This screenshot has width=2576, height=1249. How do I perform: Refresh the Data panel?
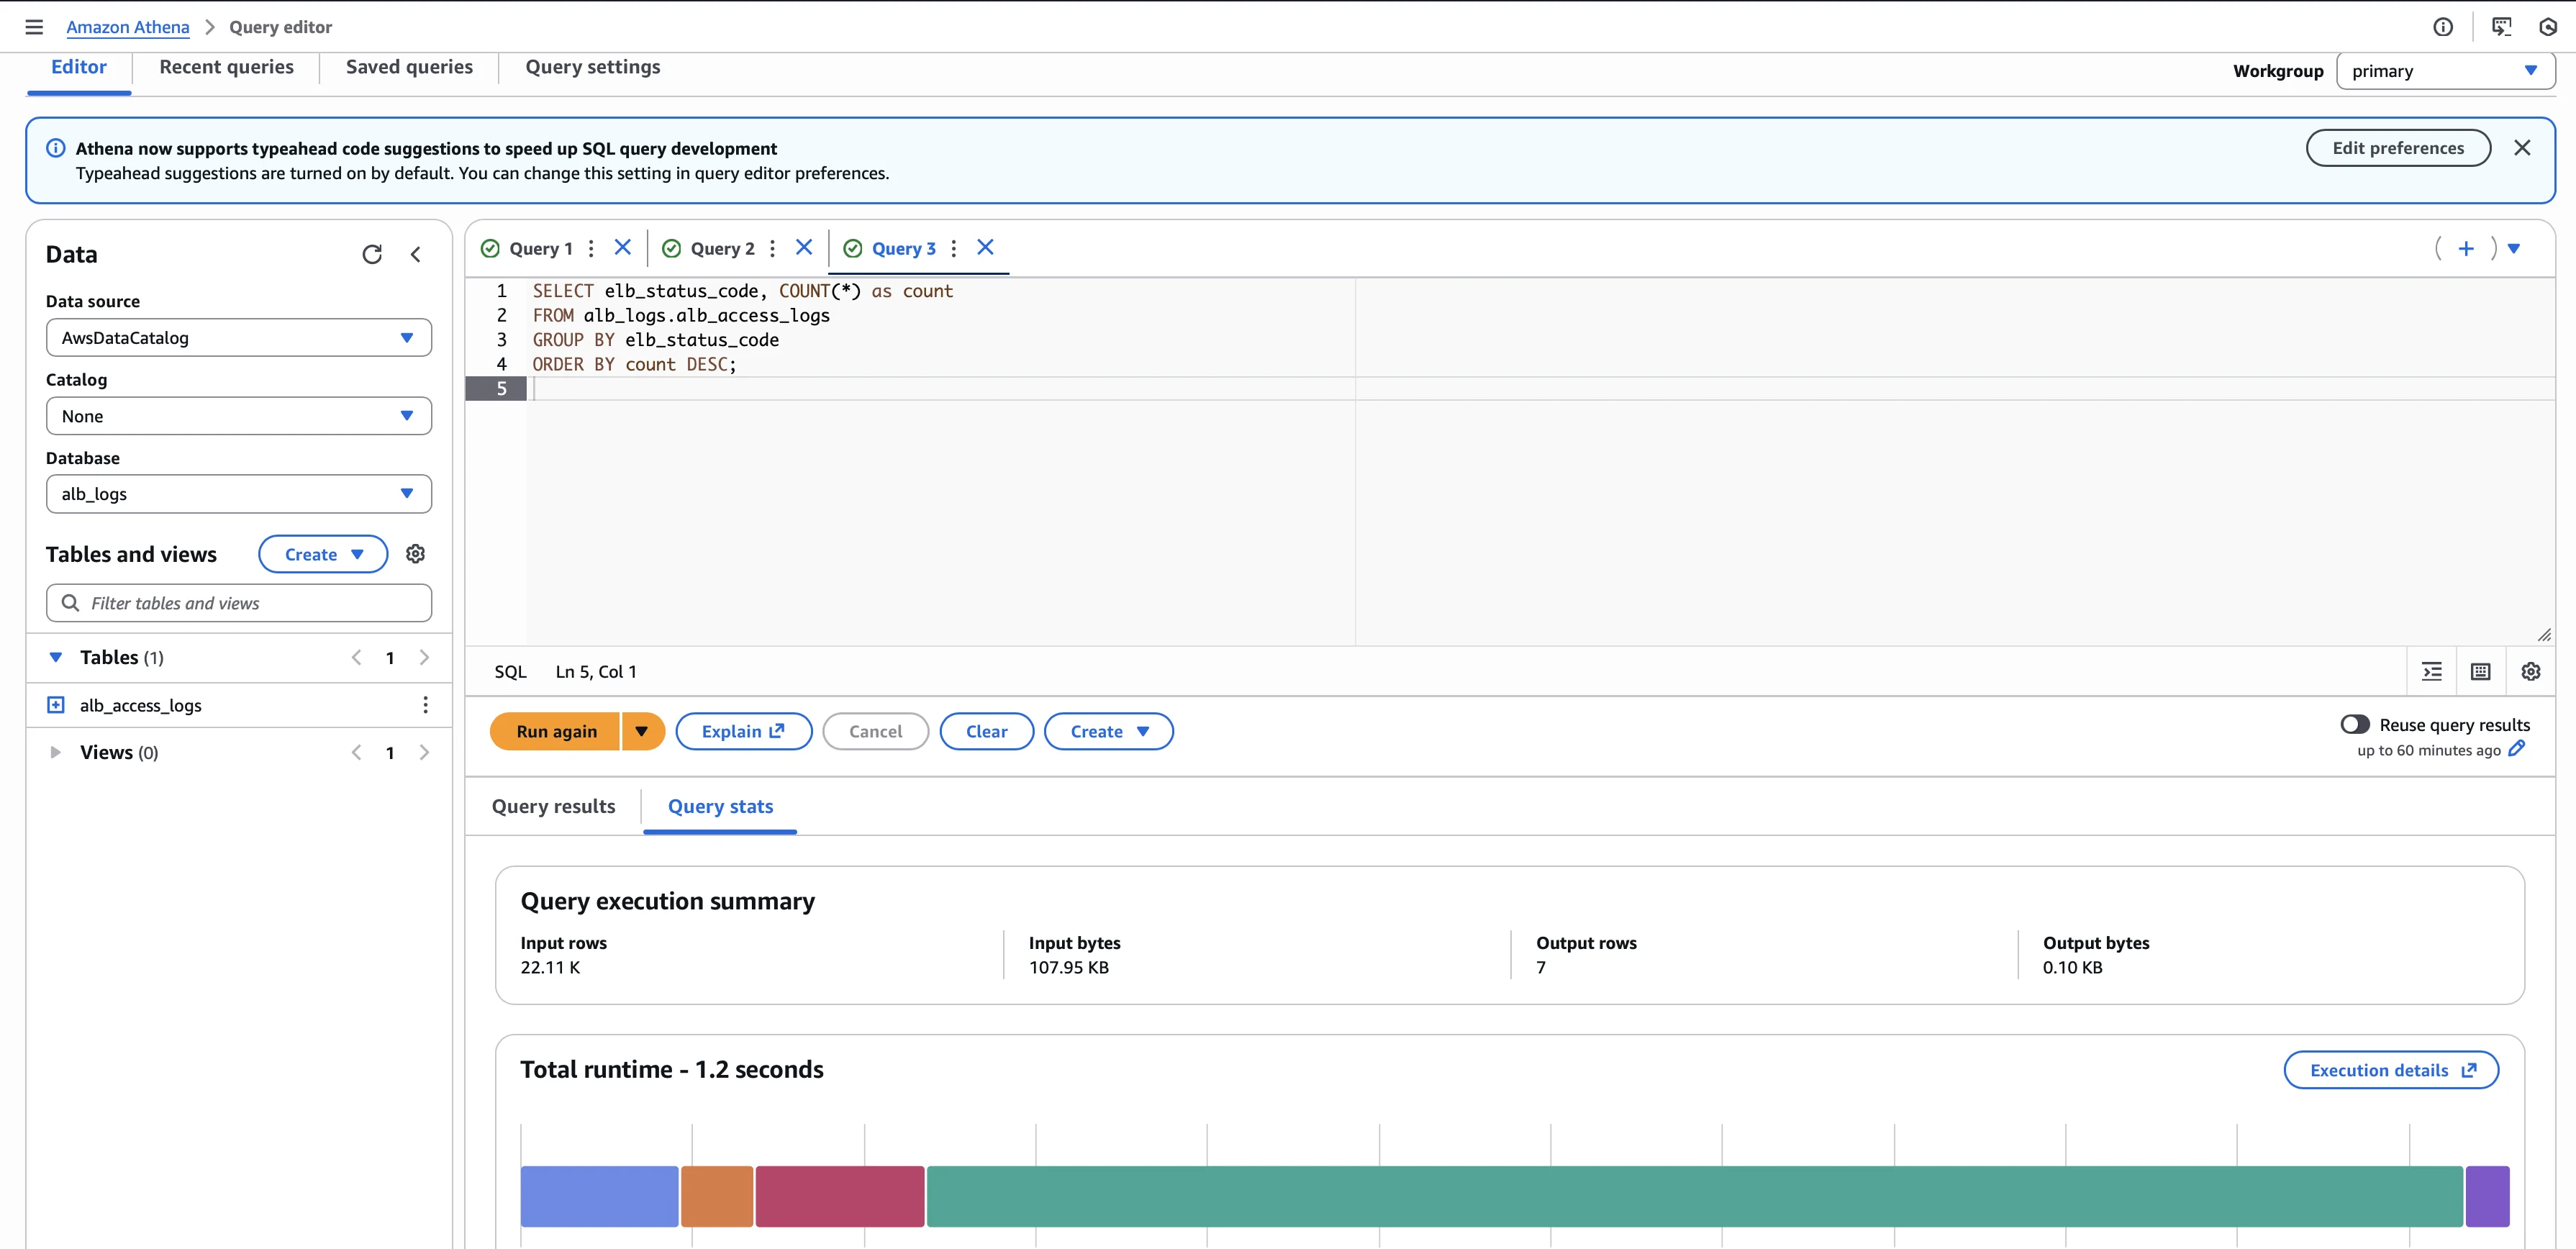pos(372,254)
